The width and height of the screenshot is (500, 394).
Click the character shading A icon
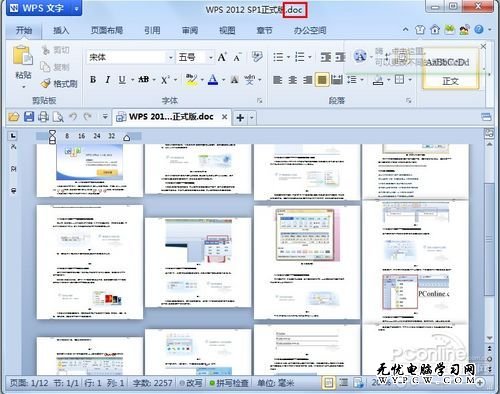pyautogui.click(x=235, y=80)
